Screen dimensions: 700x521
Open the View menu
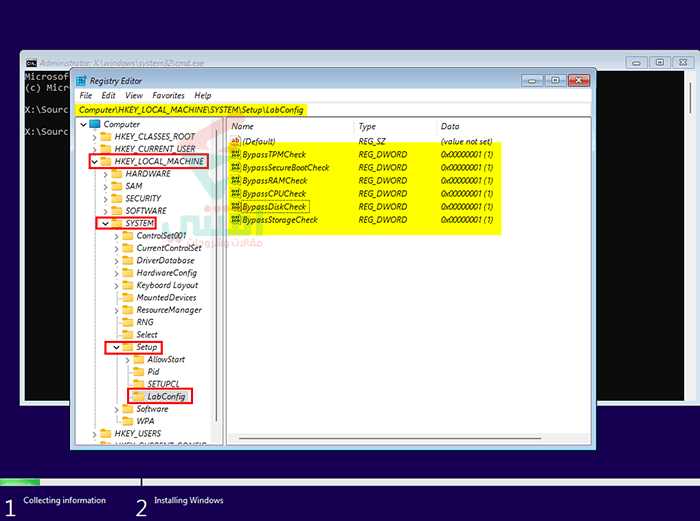coord(133,96)
